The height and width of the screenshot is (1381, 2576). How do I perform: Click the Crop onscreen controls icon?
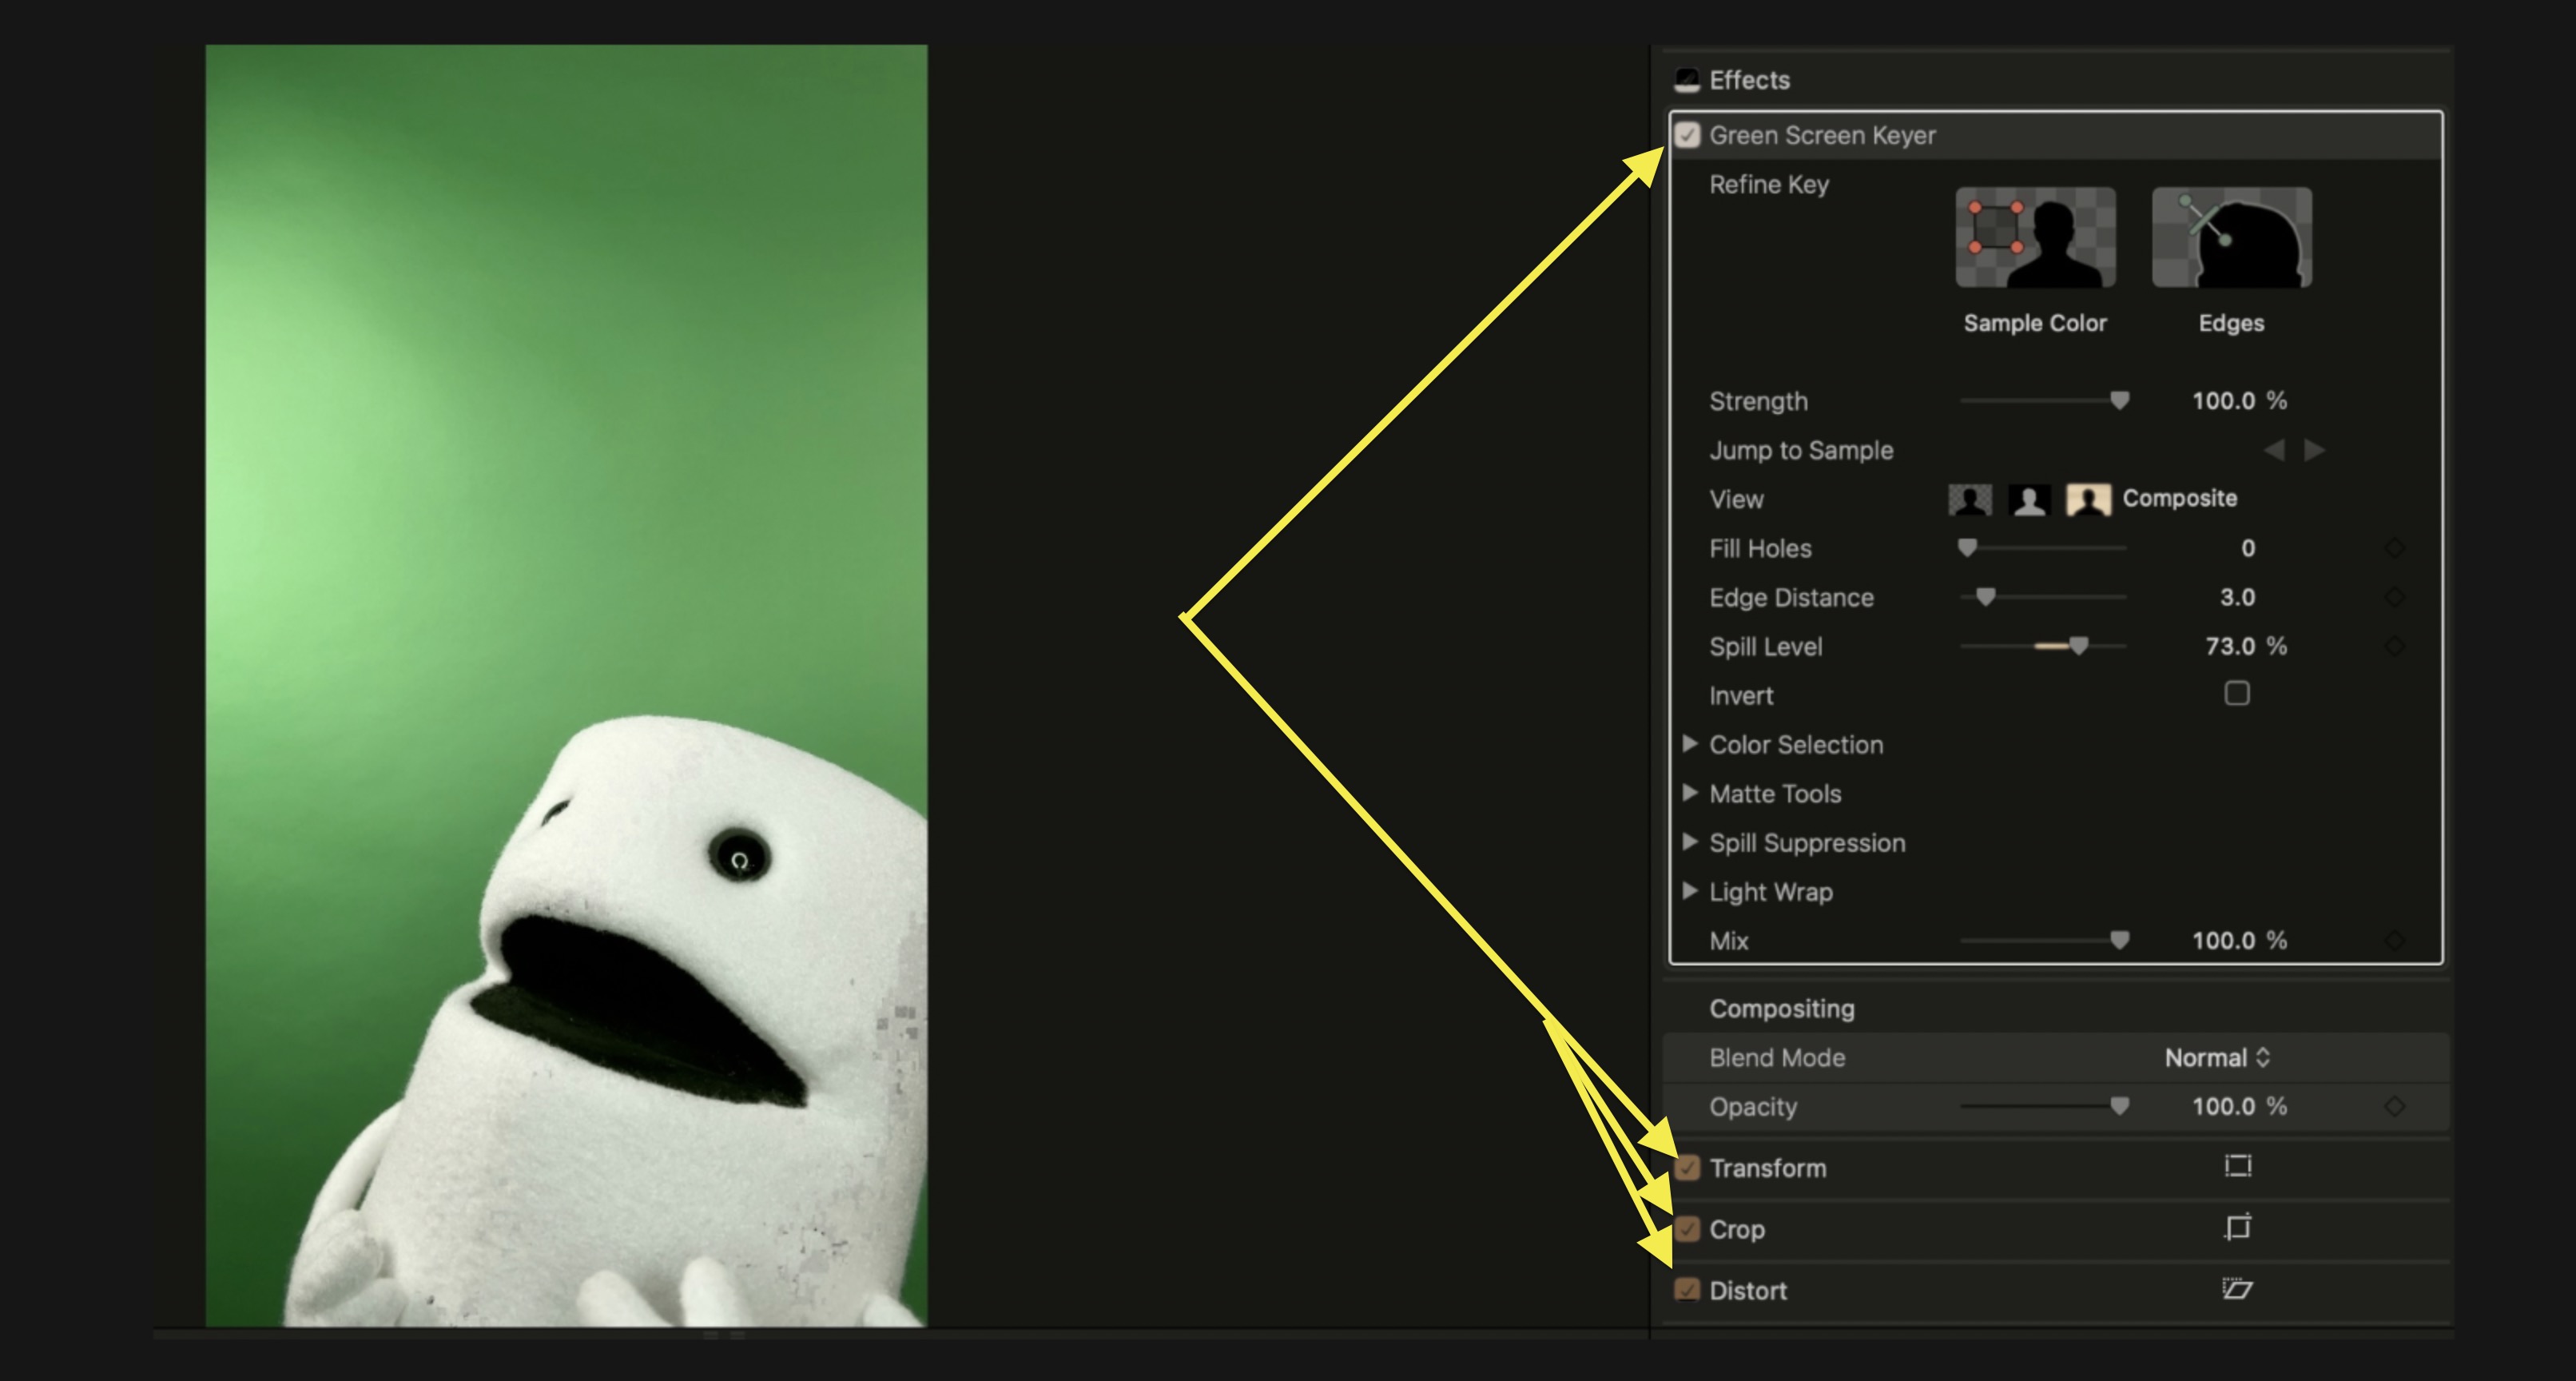(2237, 1227)
